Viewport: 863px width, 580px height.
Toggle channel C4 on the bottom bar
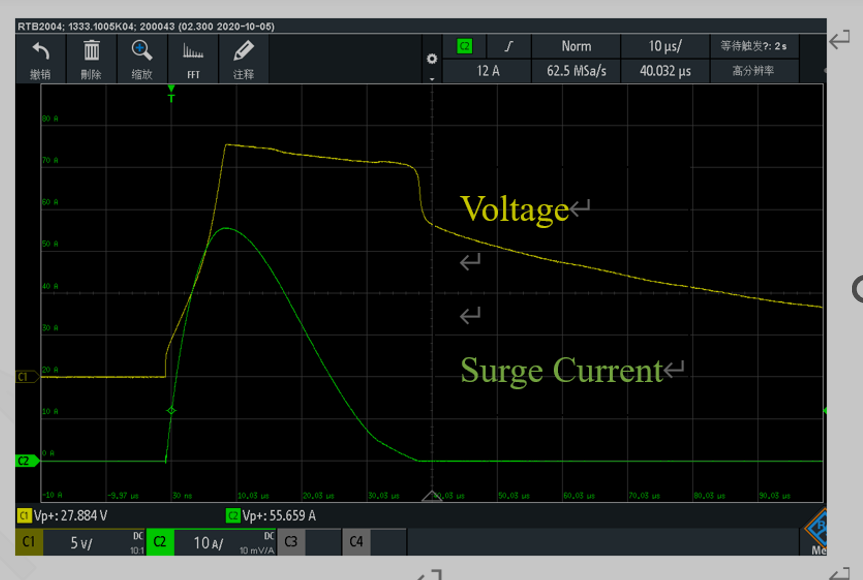click(x=356, y=542)
